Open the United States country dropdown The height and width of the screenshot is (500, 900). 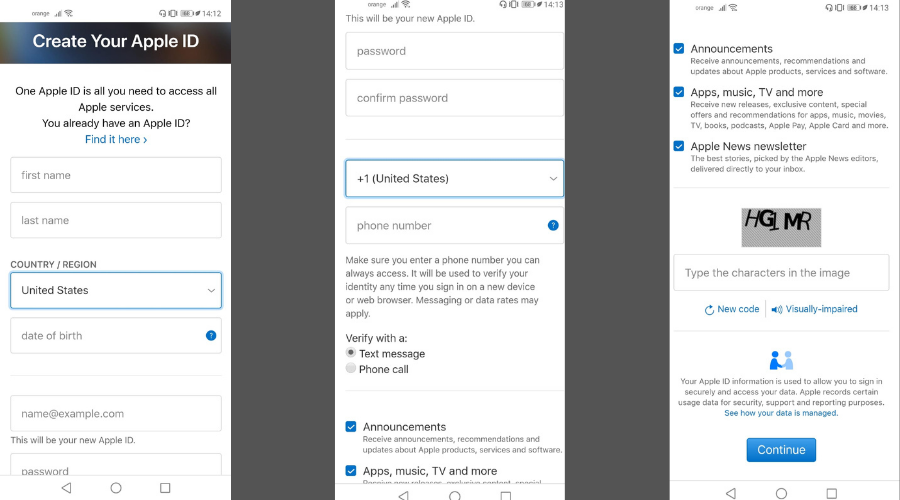point(116,290)
